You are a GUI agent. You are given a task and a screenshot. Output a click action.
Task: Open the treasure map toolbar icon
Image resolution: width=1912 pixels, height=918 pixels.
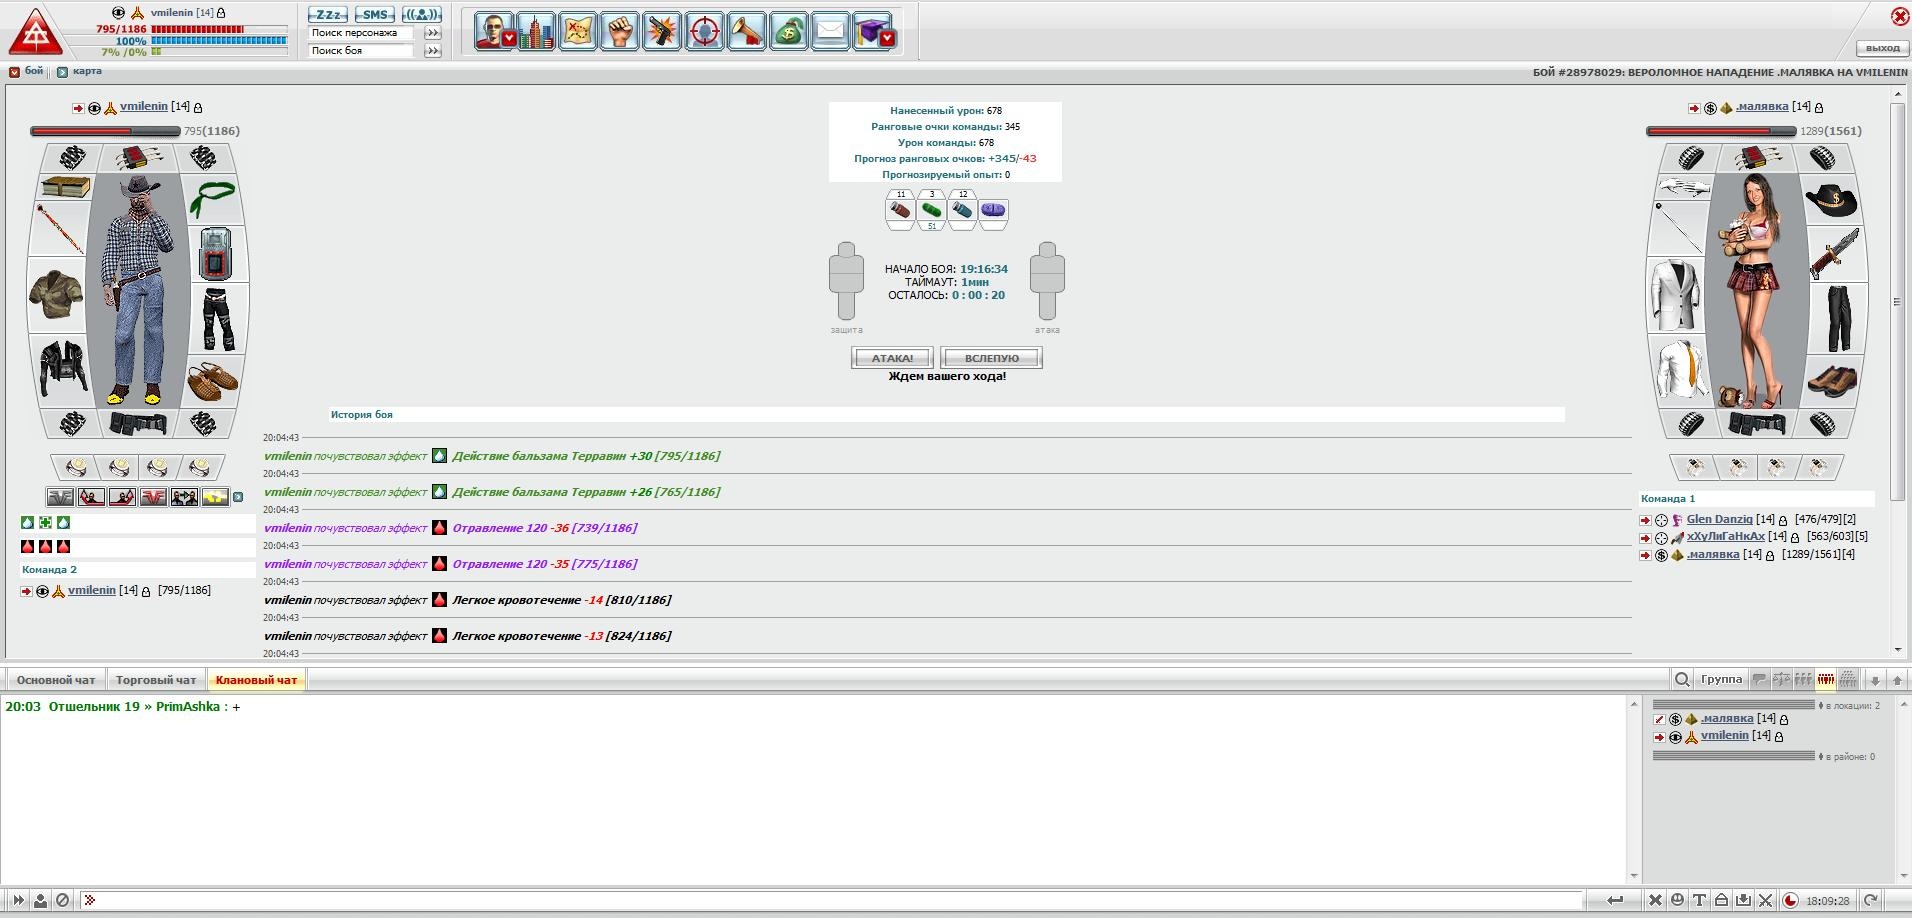[x=578, y=32]
